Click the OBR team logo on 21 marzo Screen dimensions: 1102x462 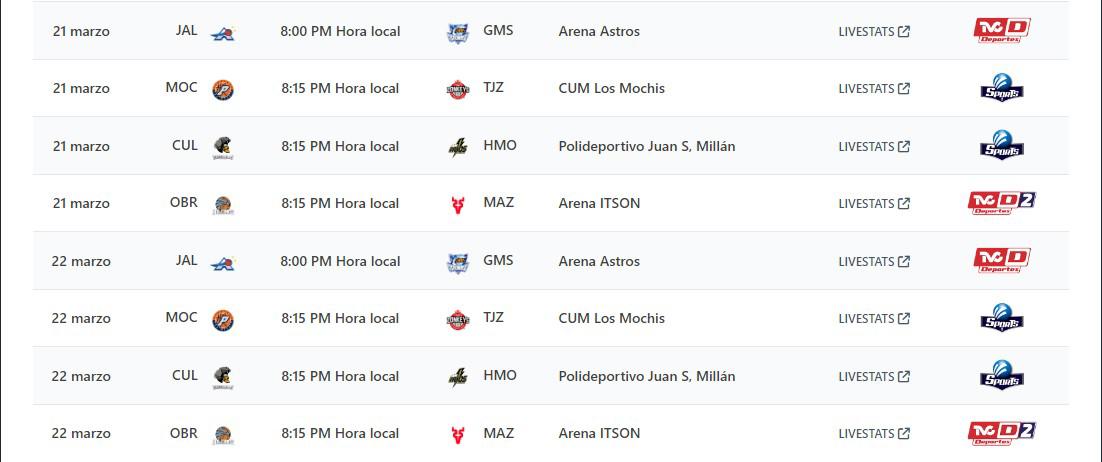[x=223, y=204]
